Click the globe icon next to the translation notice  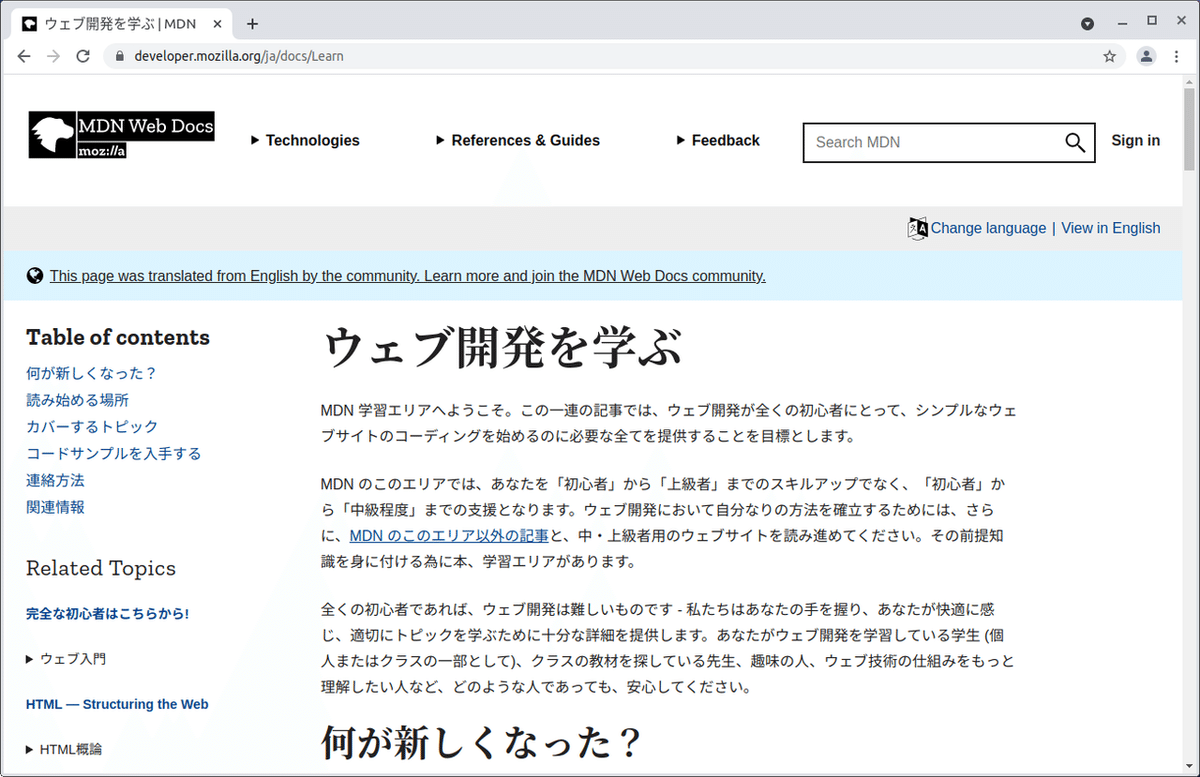(35, 275)
